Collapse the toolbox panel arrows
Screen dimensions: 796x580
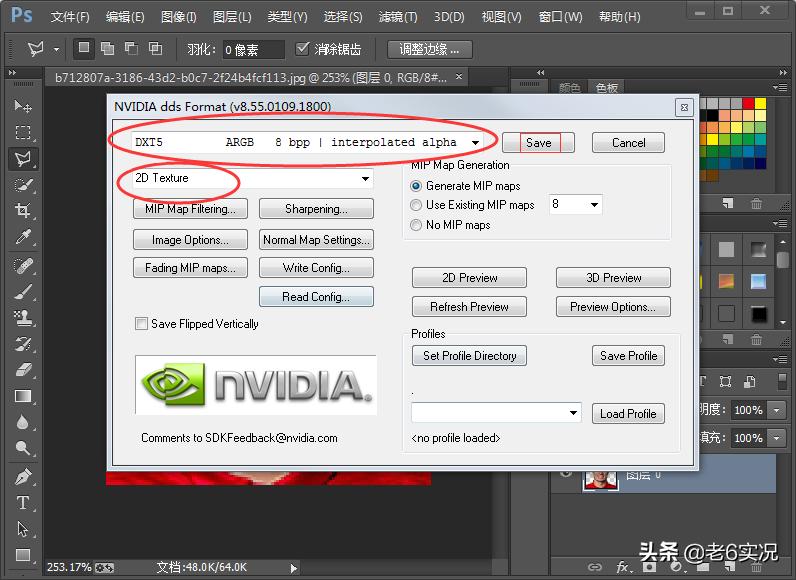coord(12,73)
